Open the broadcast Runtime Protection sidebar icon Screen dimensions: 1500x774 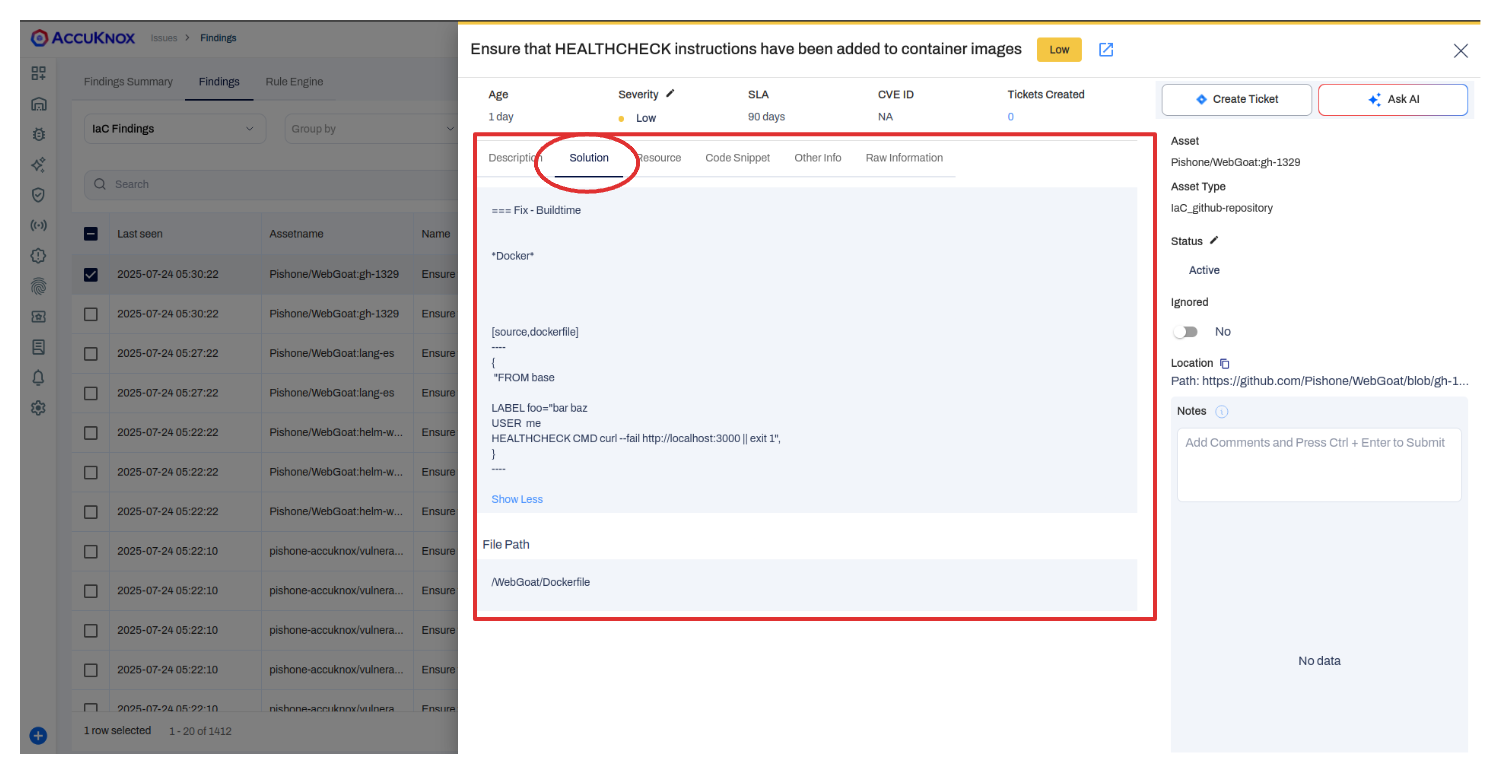(38, 225)
